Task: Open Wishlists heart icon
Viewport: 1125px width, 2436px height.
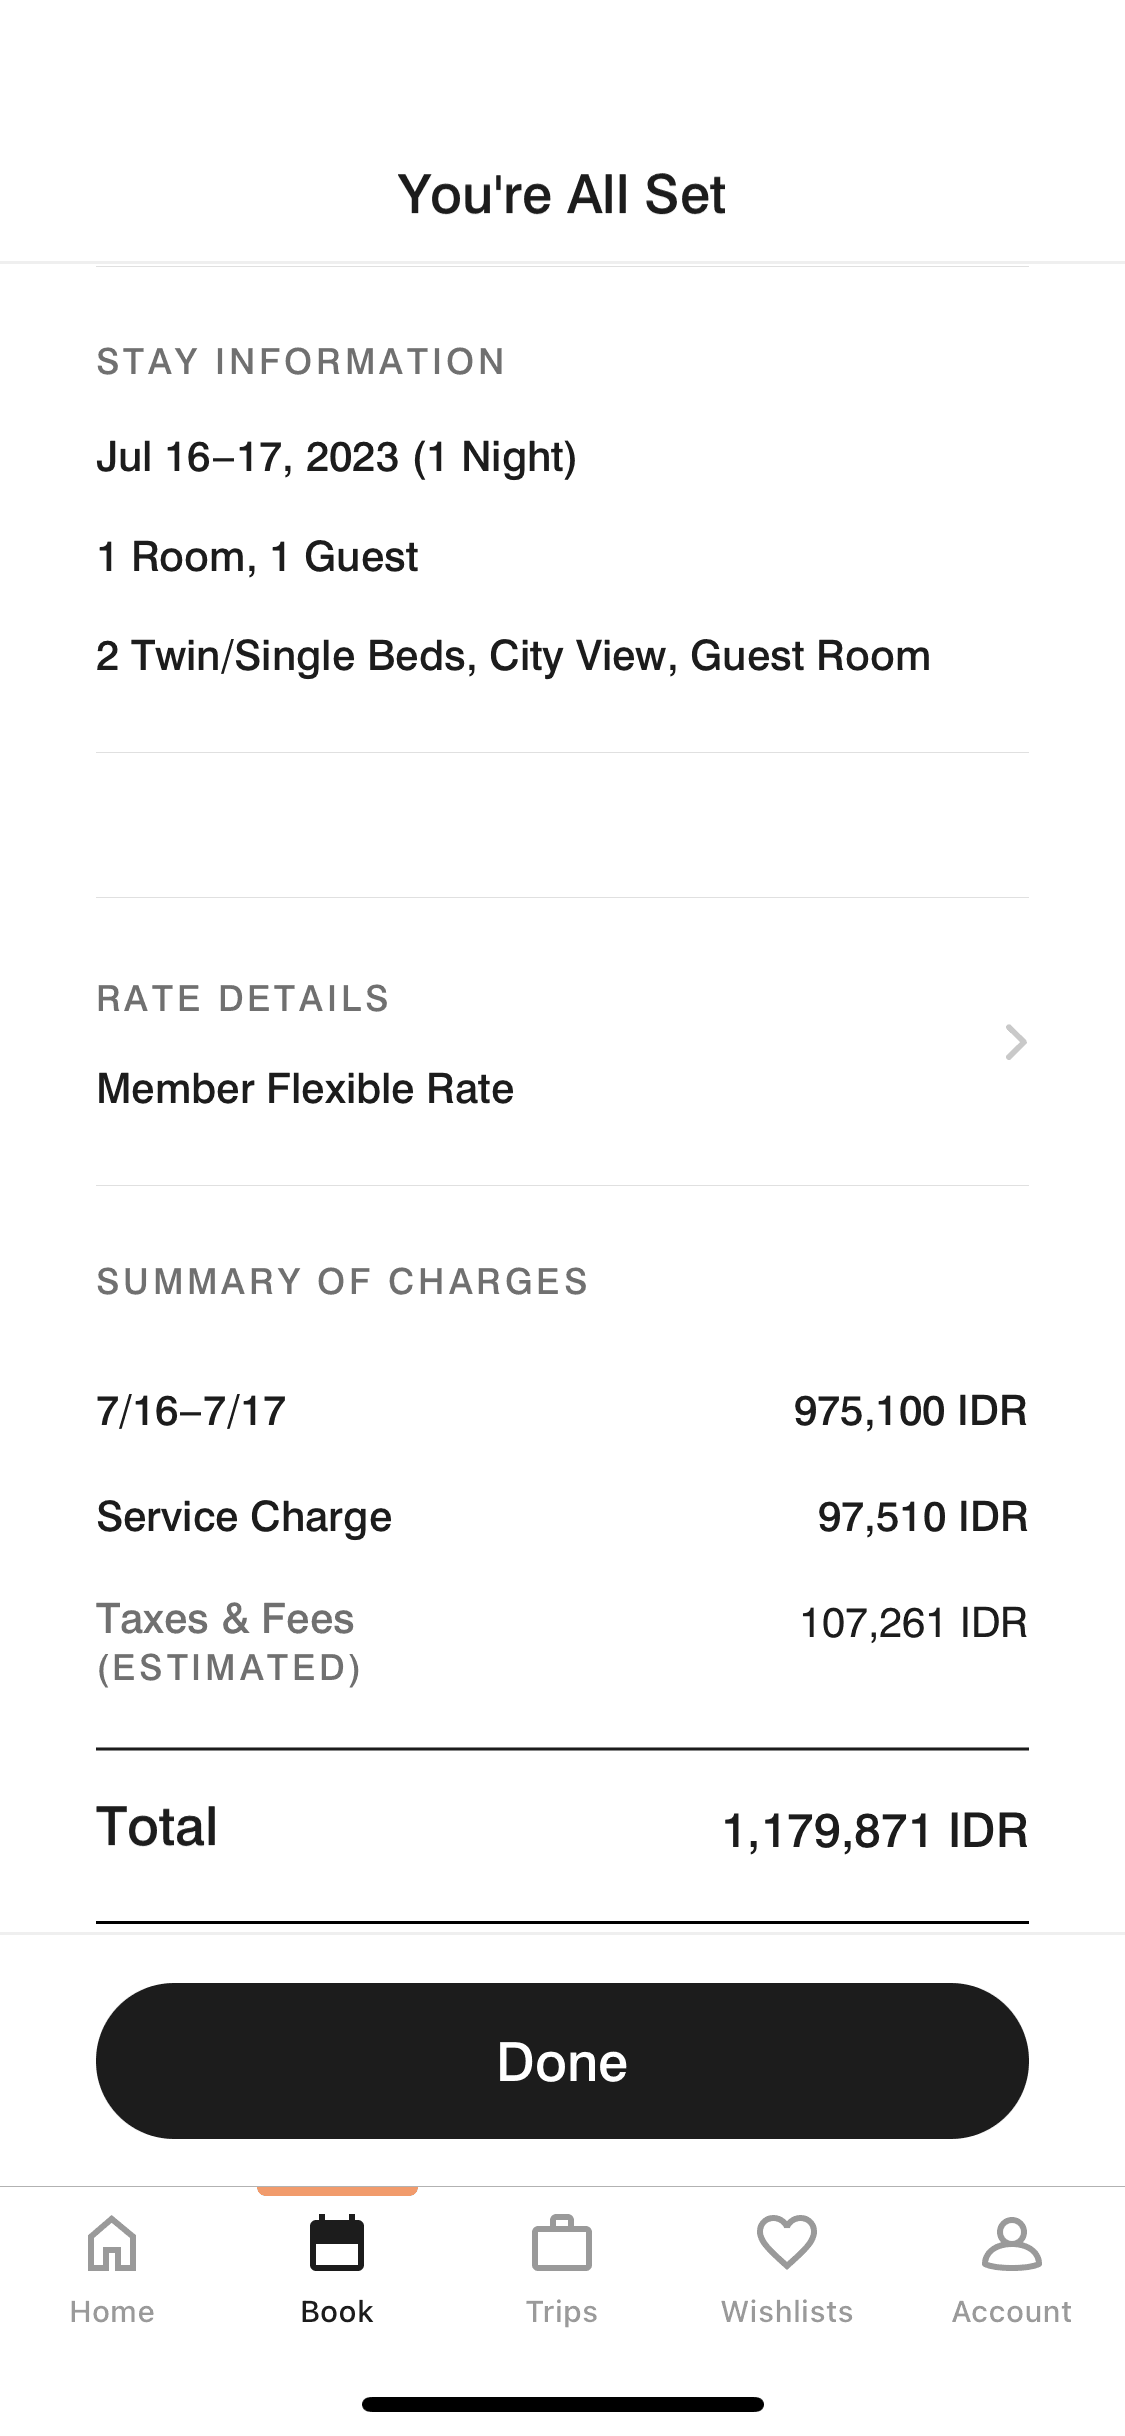Action: click(x=787, y=2242)
